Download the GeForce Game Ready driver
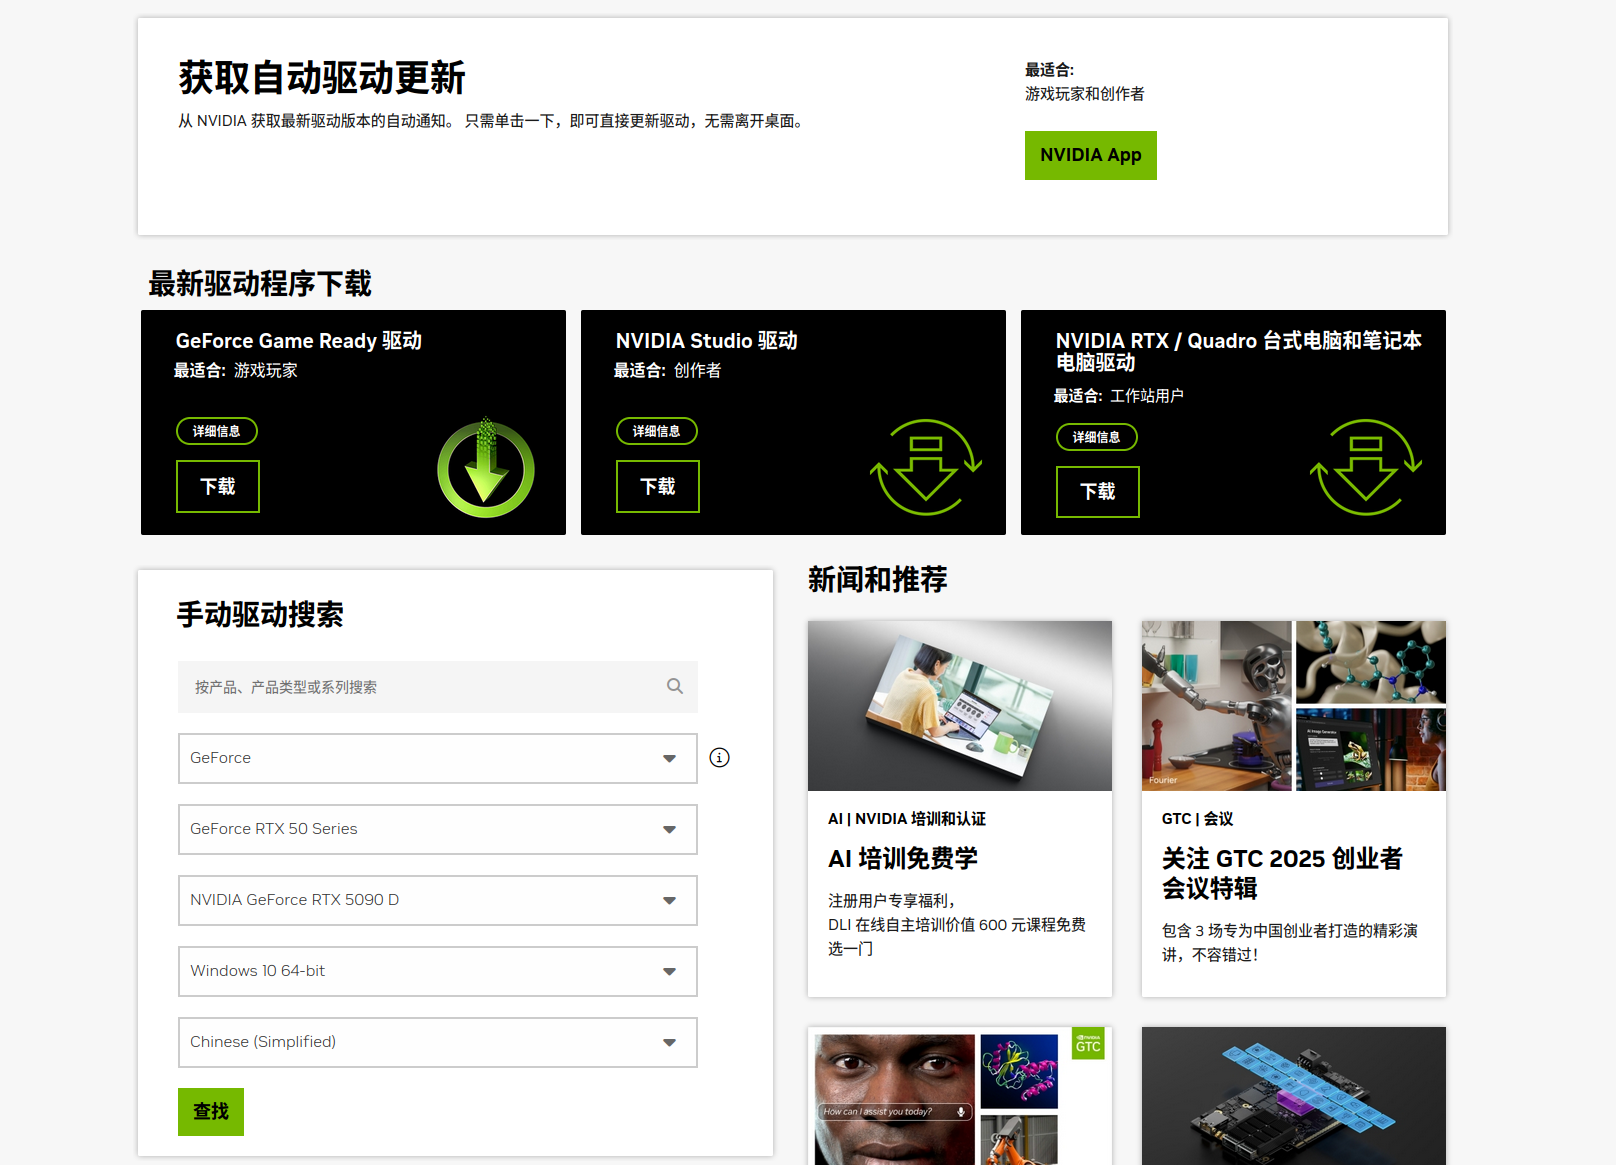Screen dimensions: 1616x1165 point(218,486)
